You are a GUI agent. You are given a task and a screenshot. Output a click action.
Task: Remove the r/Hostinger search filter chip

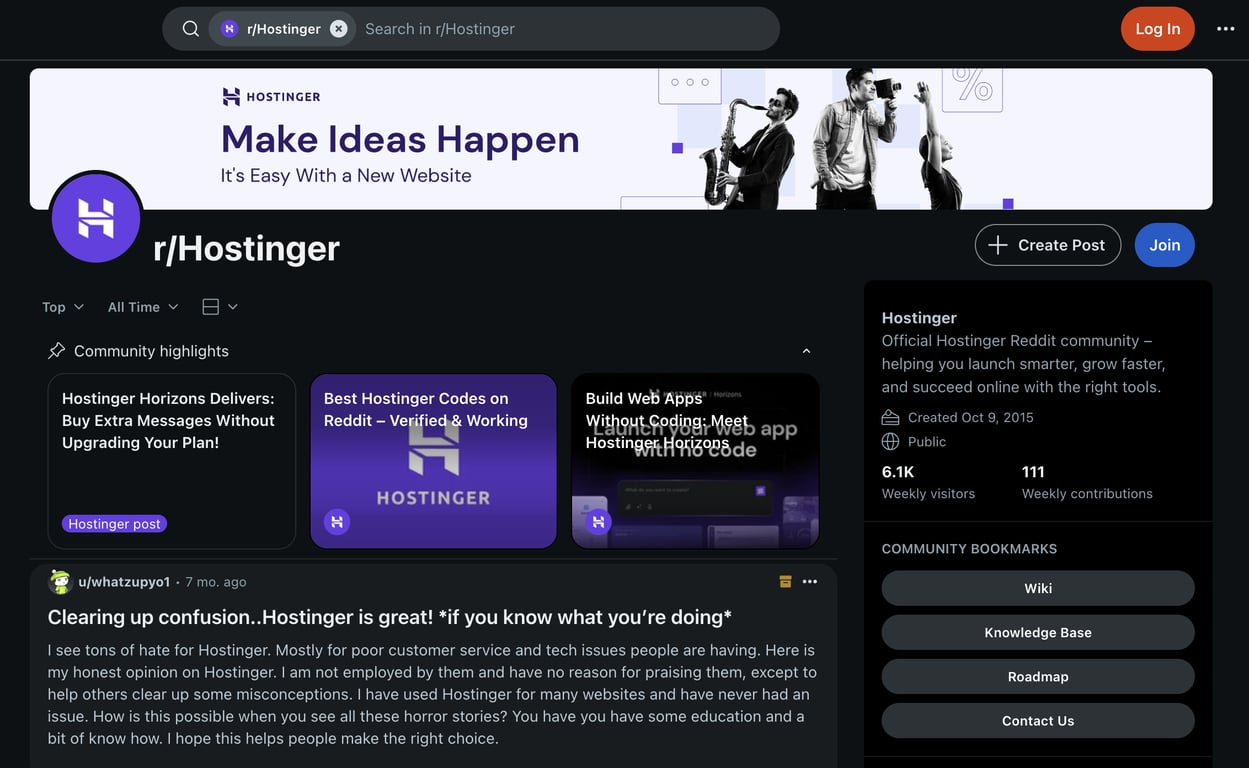338,28
